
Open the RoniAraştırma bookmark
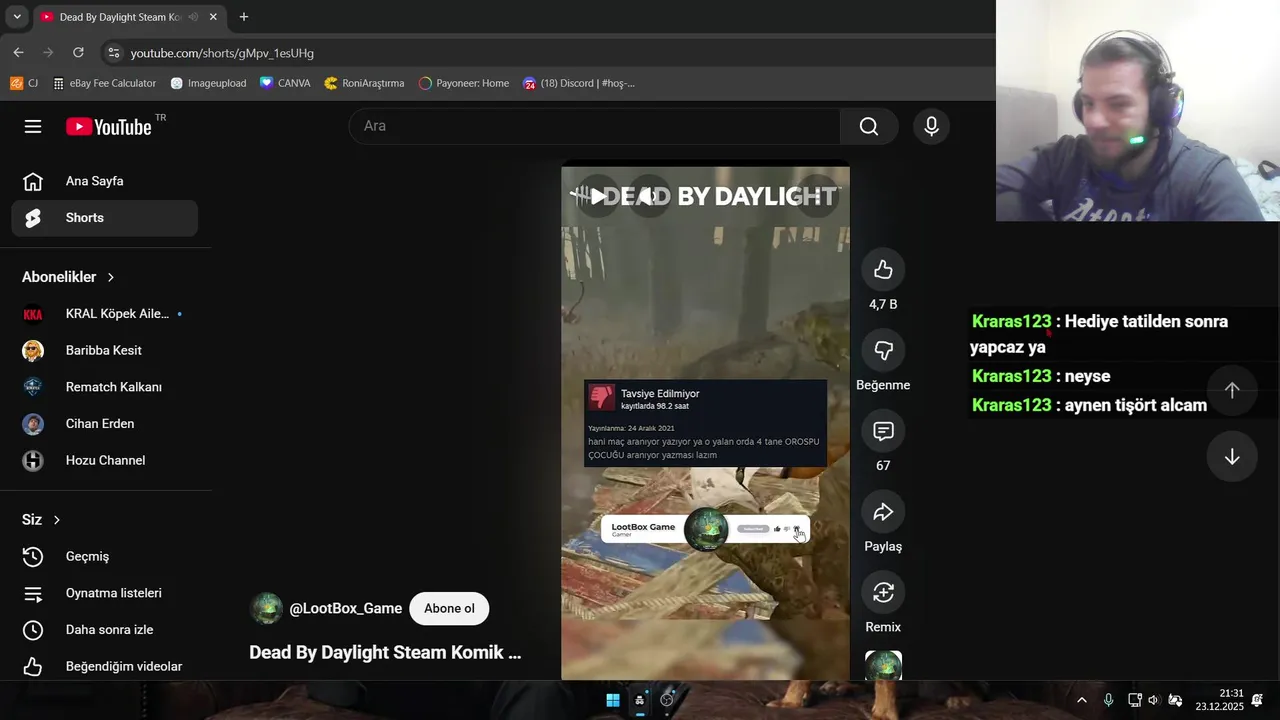click(x=364, y=83)
